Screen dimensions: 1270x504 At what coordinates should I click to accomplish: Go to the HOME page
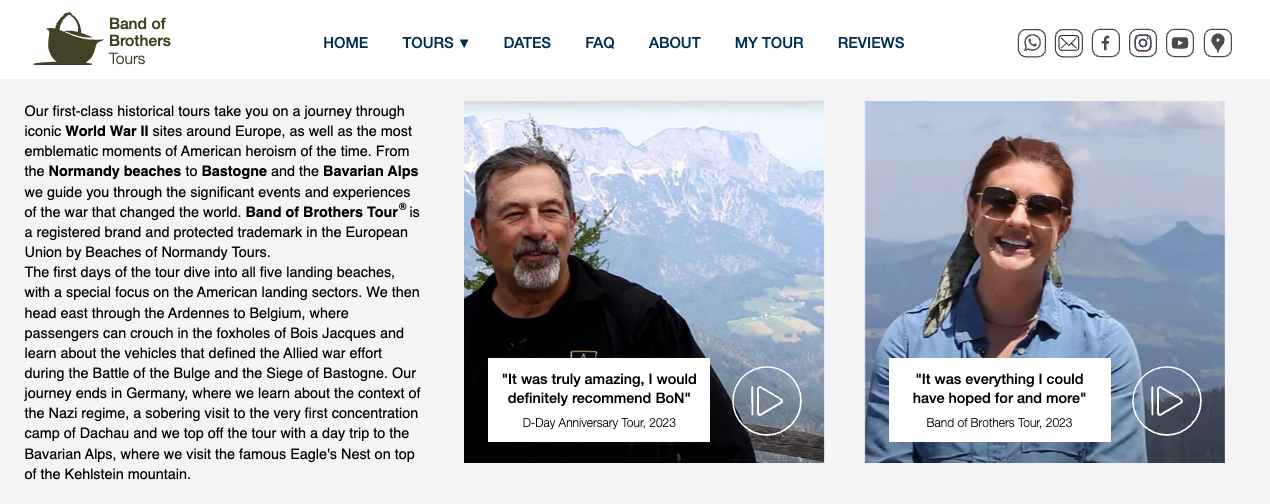pos(346,43)
